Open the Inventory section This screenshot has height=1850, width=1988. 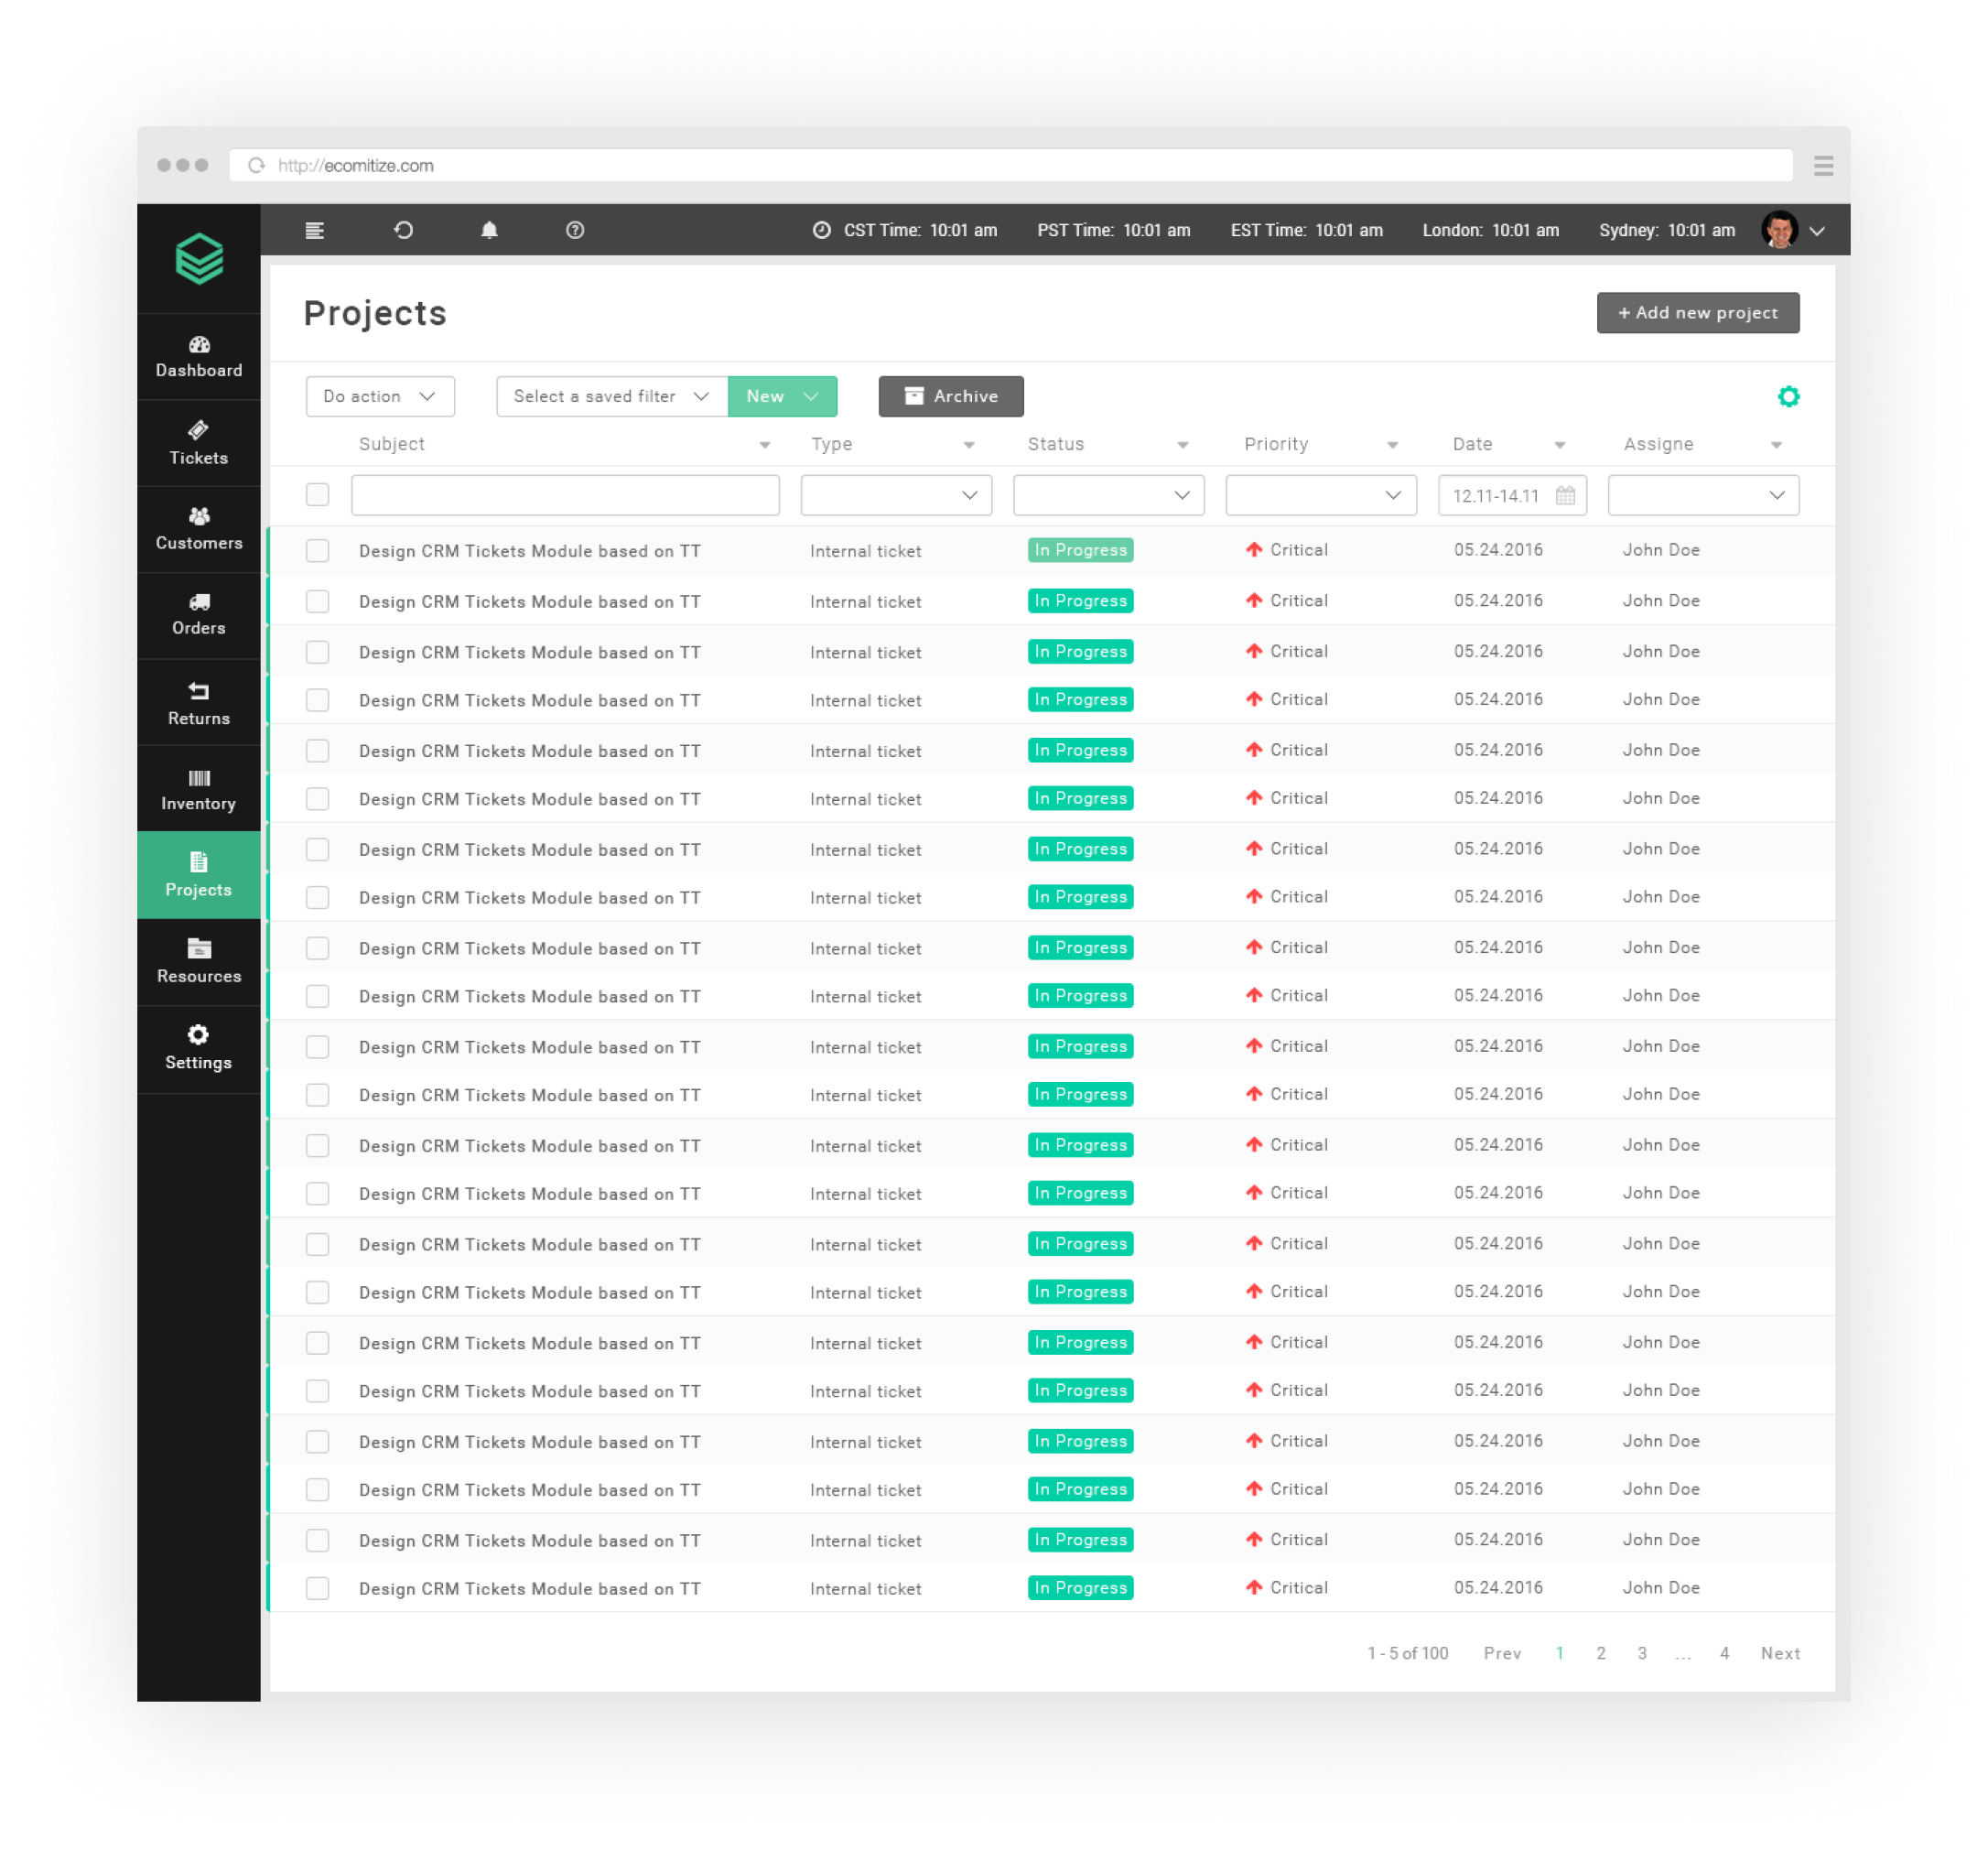tap(199, 789)
